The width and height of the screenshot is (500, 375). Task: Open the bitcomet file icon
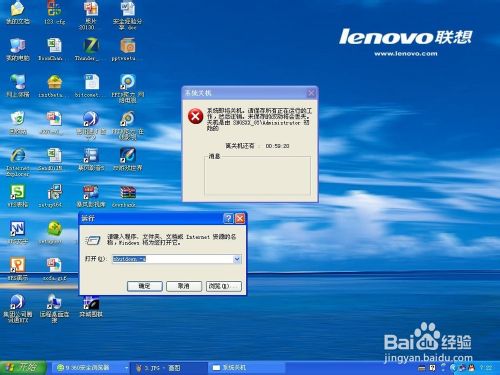point(91,83)
